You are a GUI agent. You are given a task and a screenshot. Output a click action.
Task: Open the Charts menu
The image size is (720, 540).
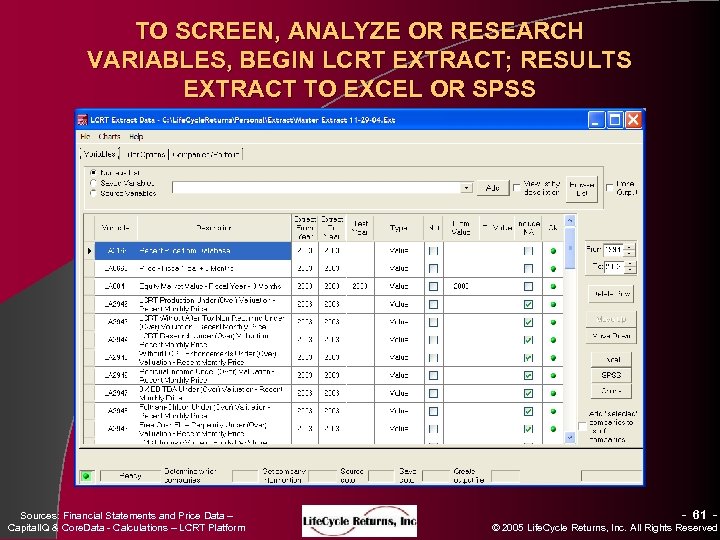click(x=109, y=136)
